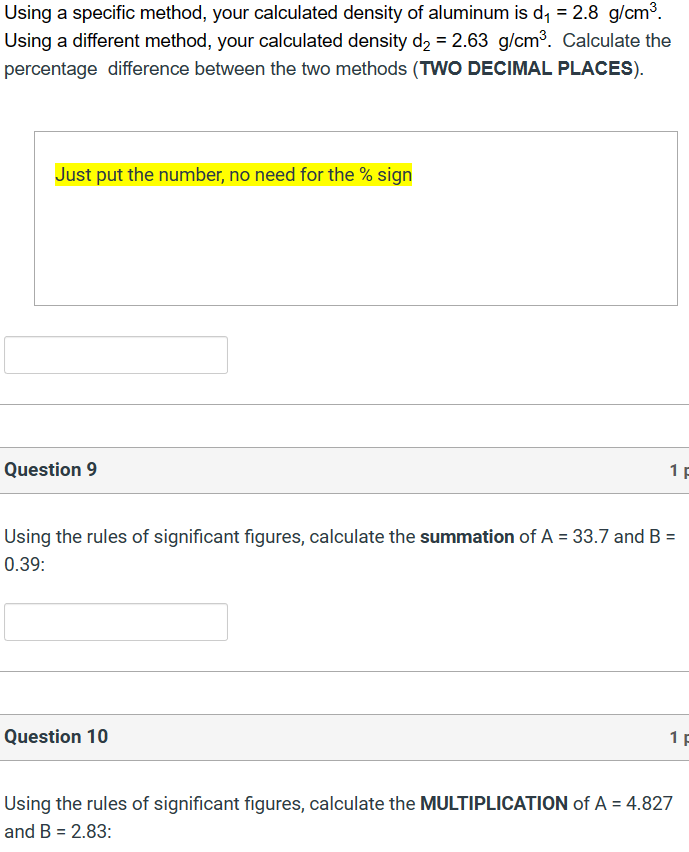Click the divider line above Question 9
The height and width of the screenshot is (852, 689).
click(x=344, y=406)
